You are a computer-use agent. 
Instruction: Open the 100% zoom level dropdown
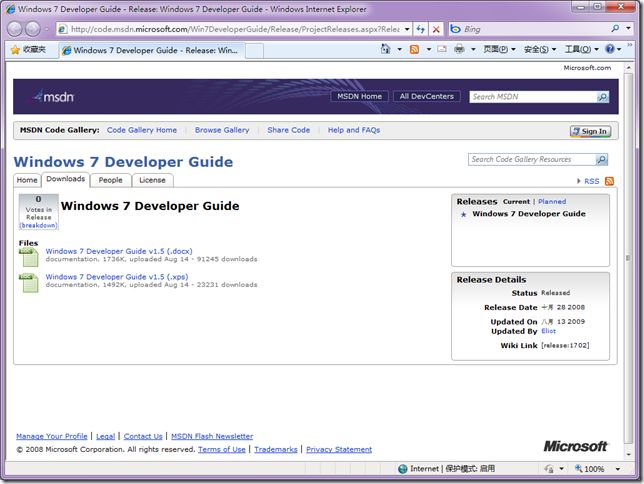point(617,469)
